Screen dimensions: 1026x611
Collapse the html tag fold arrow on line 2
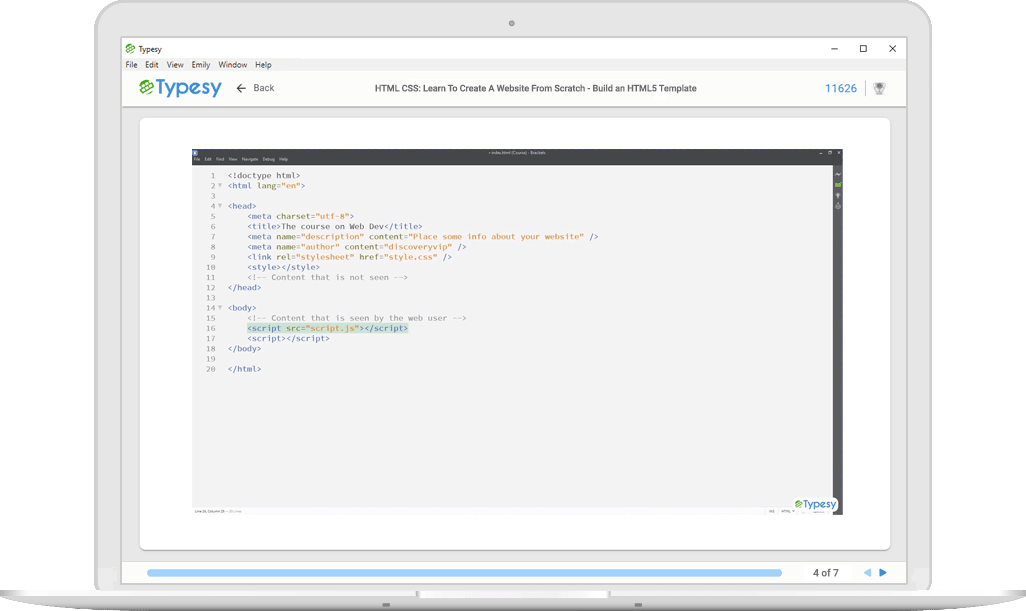pos(220,186)
